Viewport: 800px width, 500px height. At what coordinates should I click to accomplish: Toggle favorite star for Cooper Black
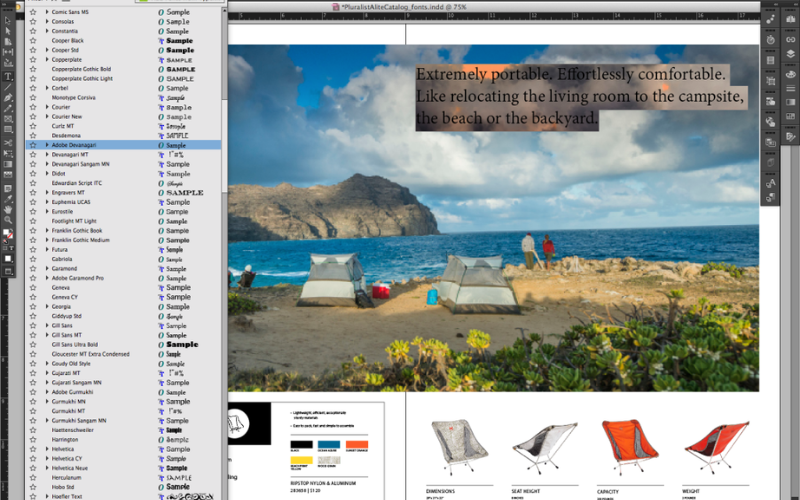tap(33, 41)
